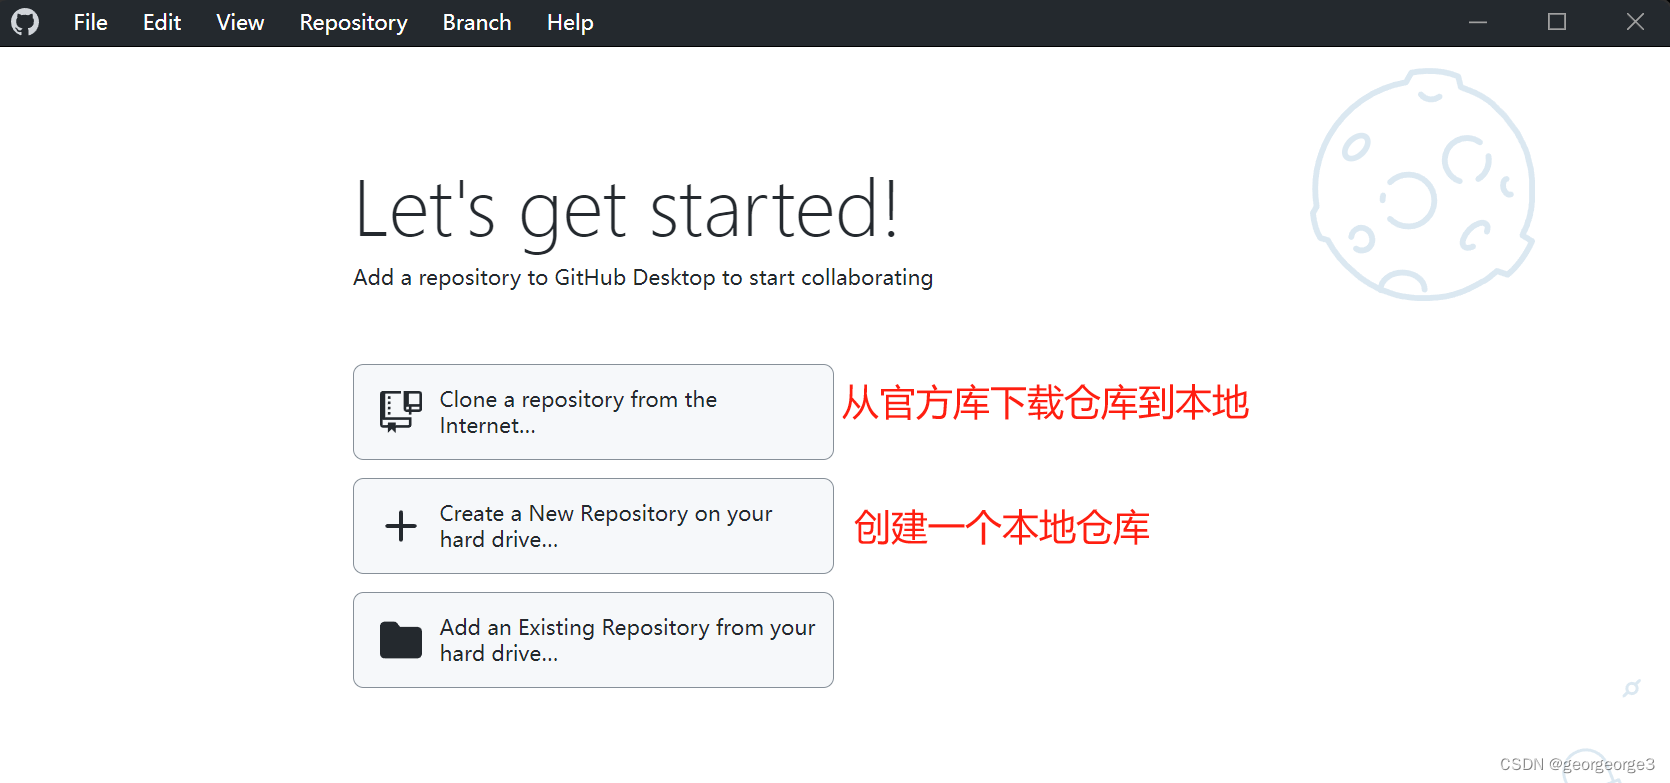Open the Repository menu
The width and height of the screenshot is (1670, 783).
pyautogui.click(x=353, y=22)
